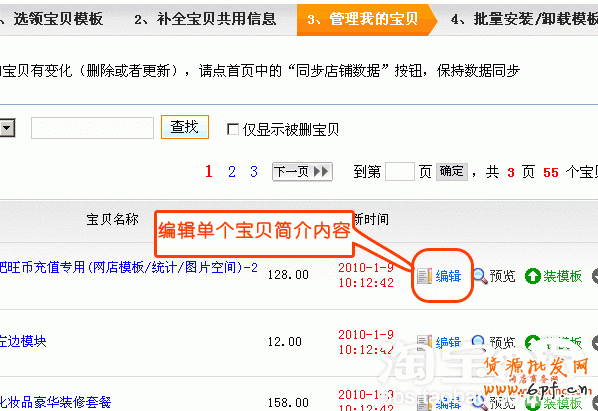Click the 下一页 next page button

click(x=302, y=172)
